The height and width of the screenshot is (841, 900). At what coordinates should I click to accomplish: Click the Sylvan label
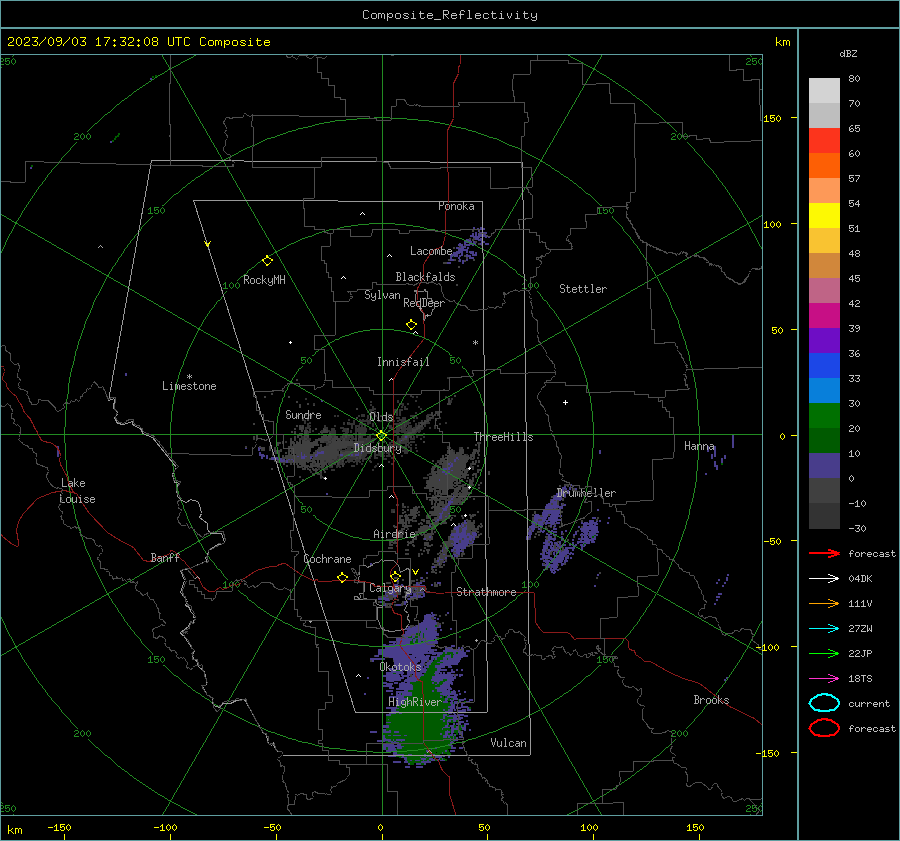click(382, 295)
